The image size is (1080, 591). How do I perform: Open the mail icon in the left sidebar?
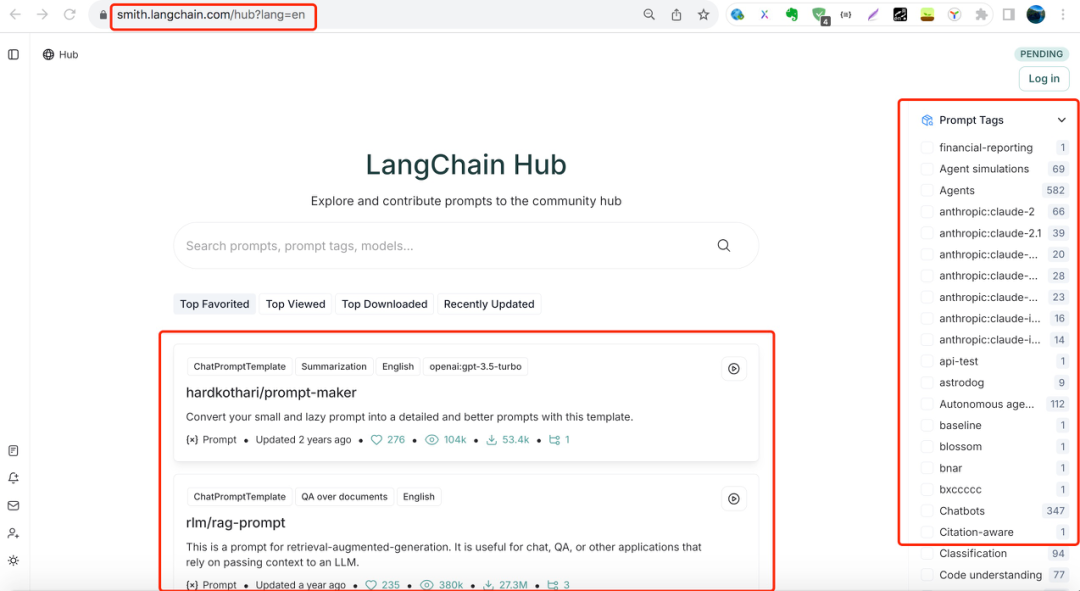13,505
